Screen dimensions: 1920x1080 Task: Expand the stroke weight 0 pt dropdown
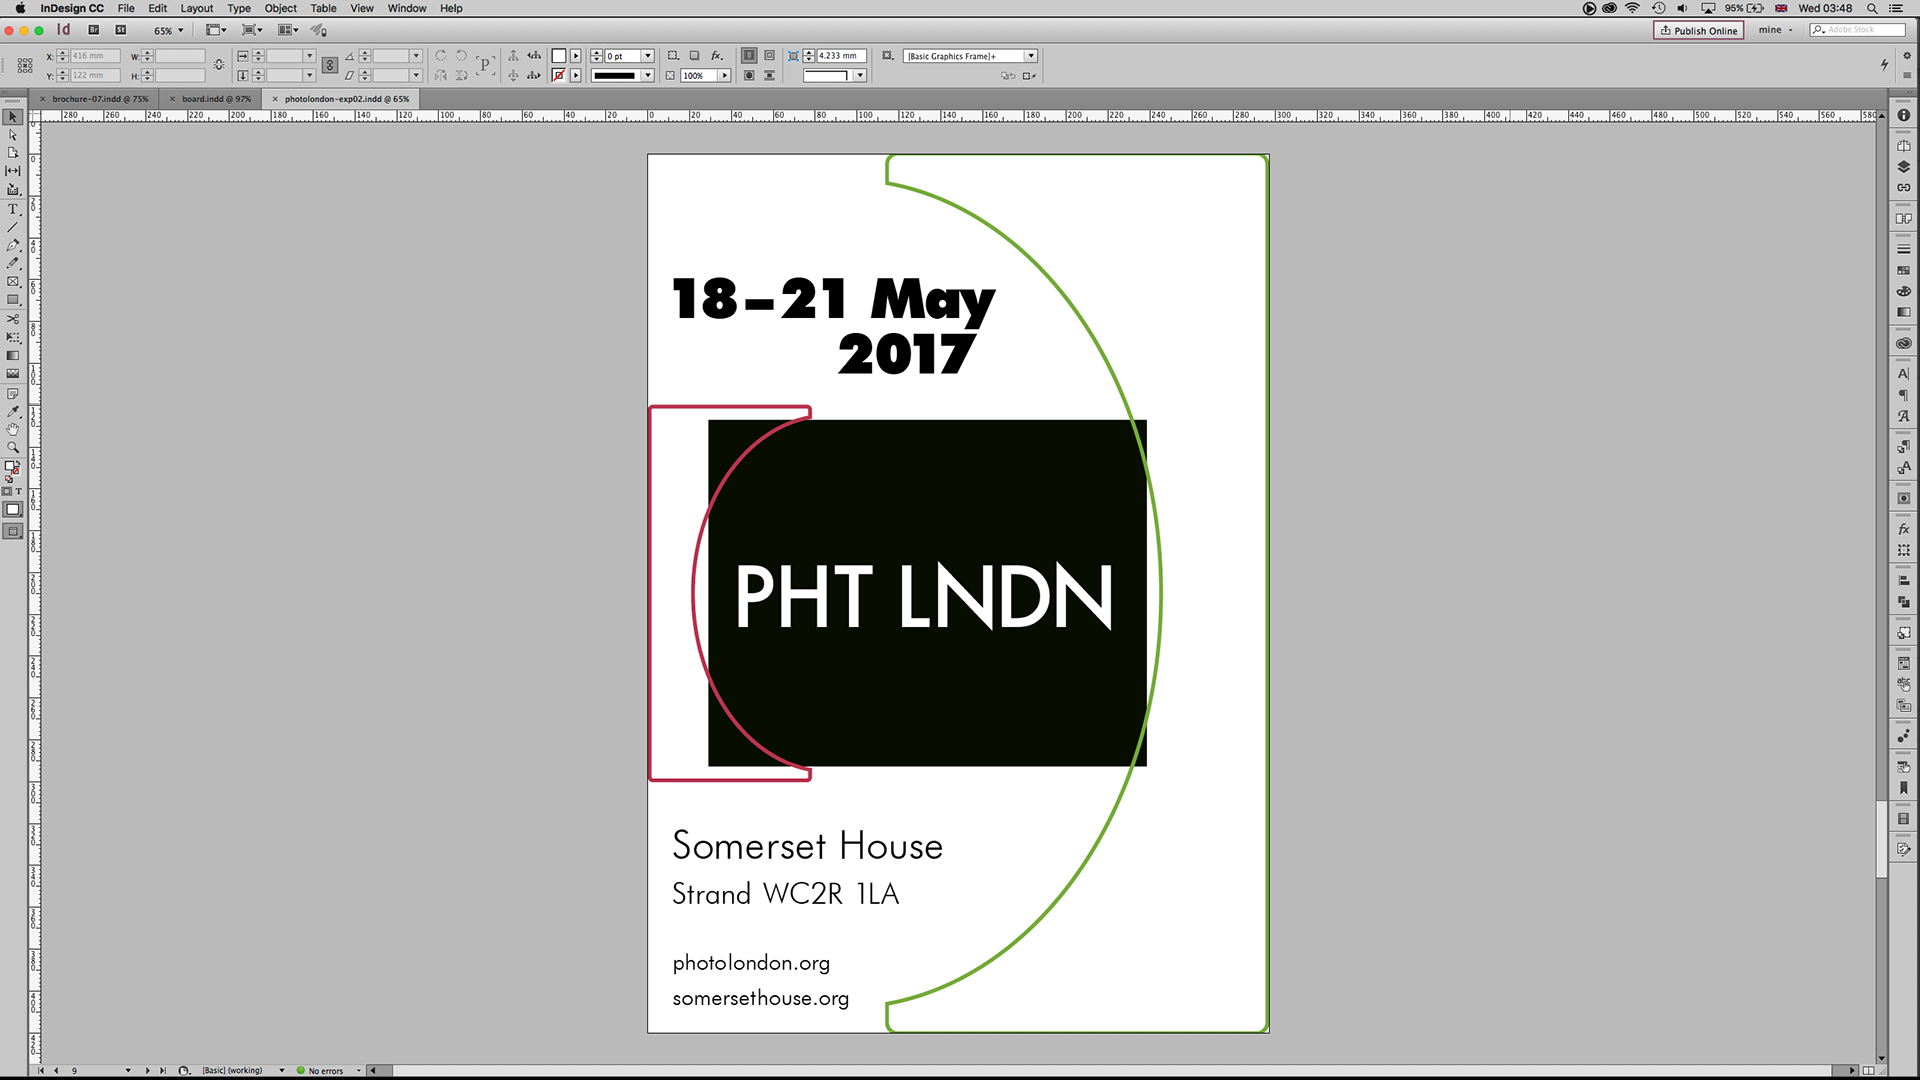pyautogui.click(x=648, y=56)
